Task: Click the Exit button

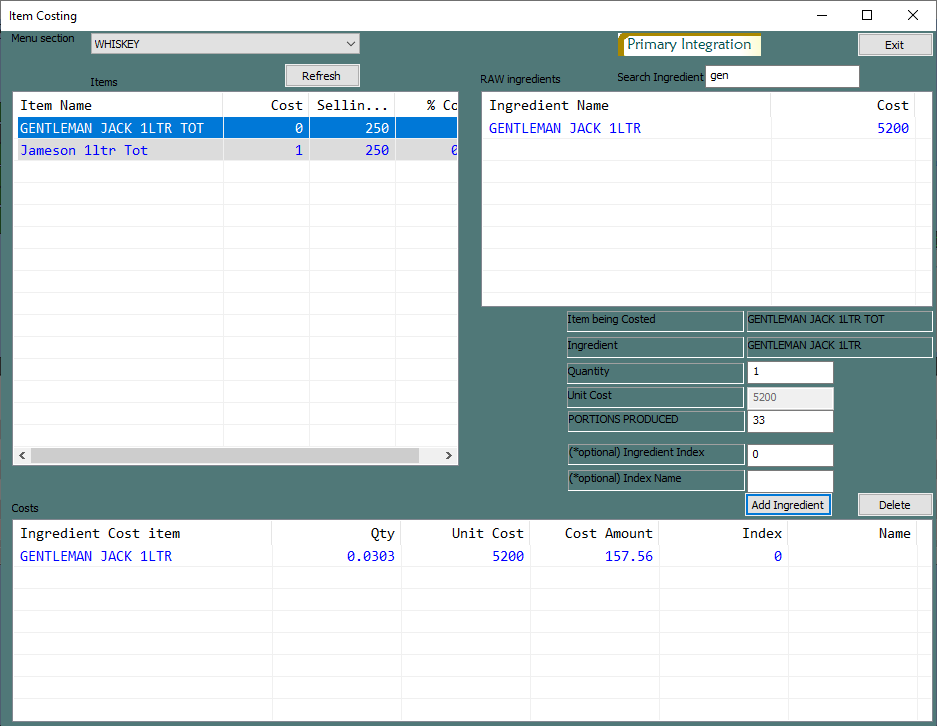Action: click(895, 45)
